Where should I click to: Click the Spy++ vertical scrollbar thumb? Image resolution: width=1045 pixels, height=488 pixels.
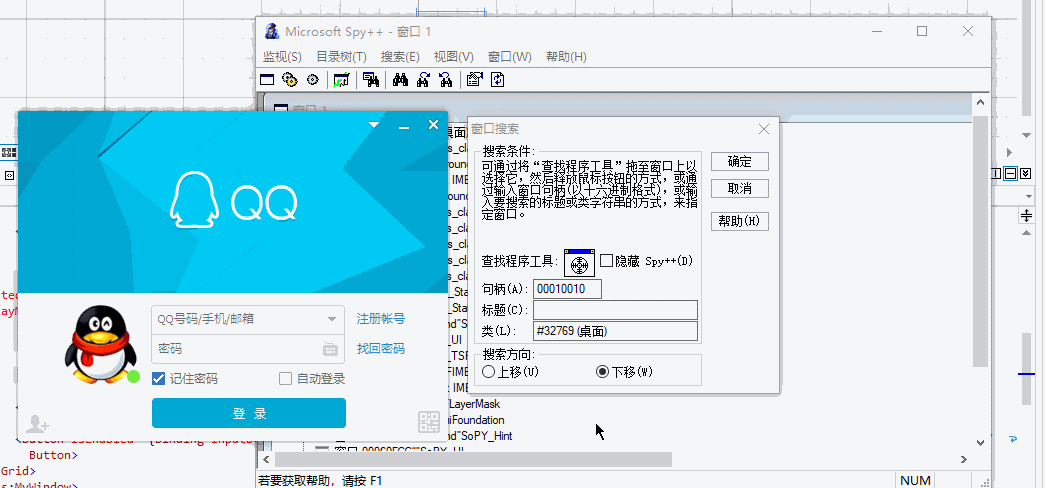tap(980, 241)
